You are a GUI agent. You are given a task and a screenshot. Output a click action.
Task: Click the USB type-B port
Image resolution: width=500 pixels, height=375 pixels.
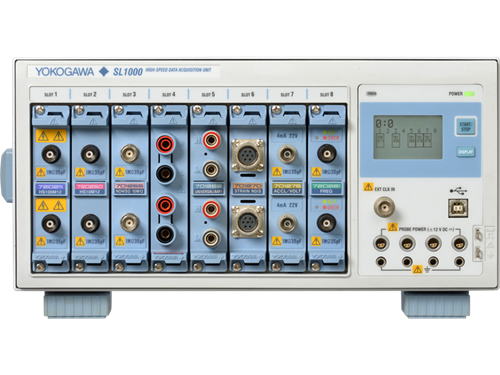(458, 208)
